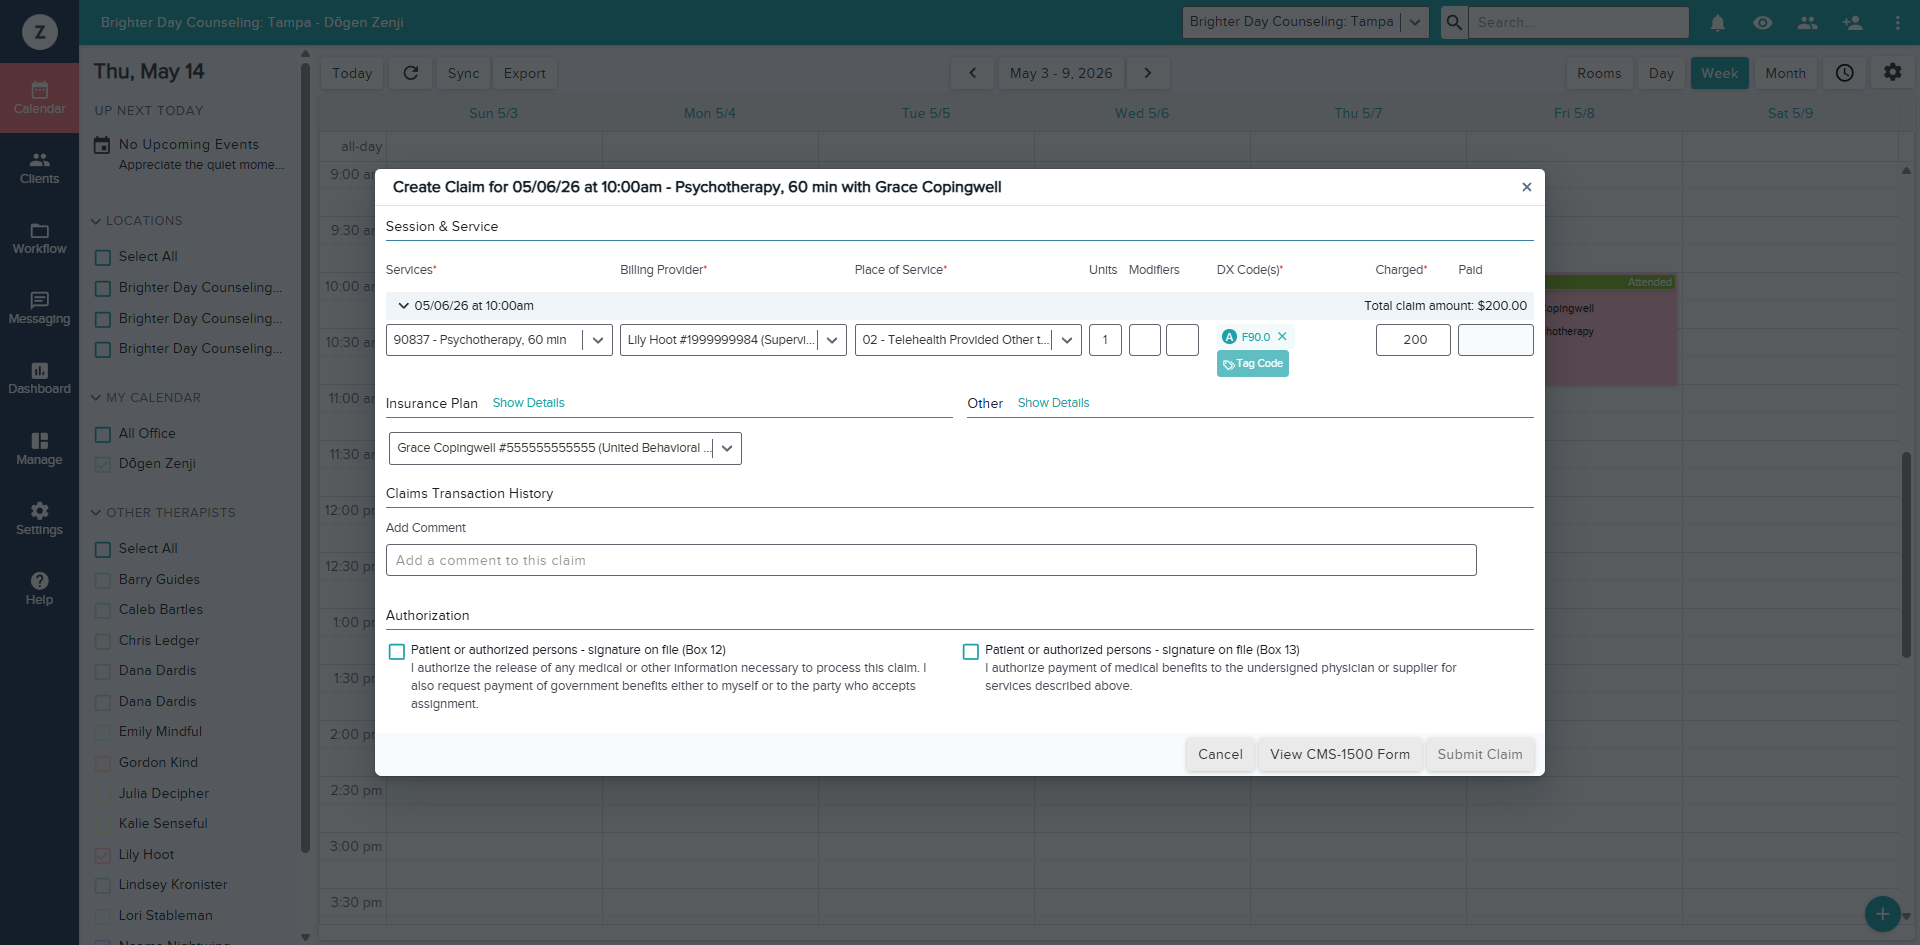
Task: Click the notifications bell icon
Action: 1718,22
